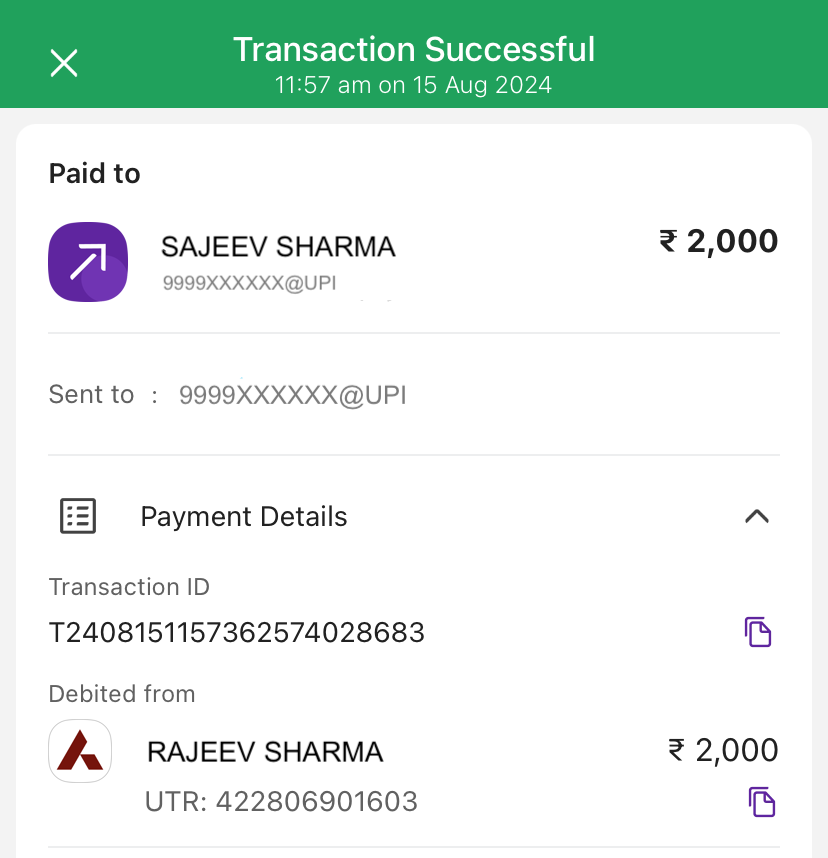Click the Paid to heading

pos(95,174)
